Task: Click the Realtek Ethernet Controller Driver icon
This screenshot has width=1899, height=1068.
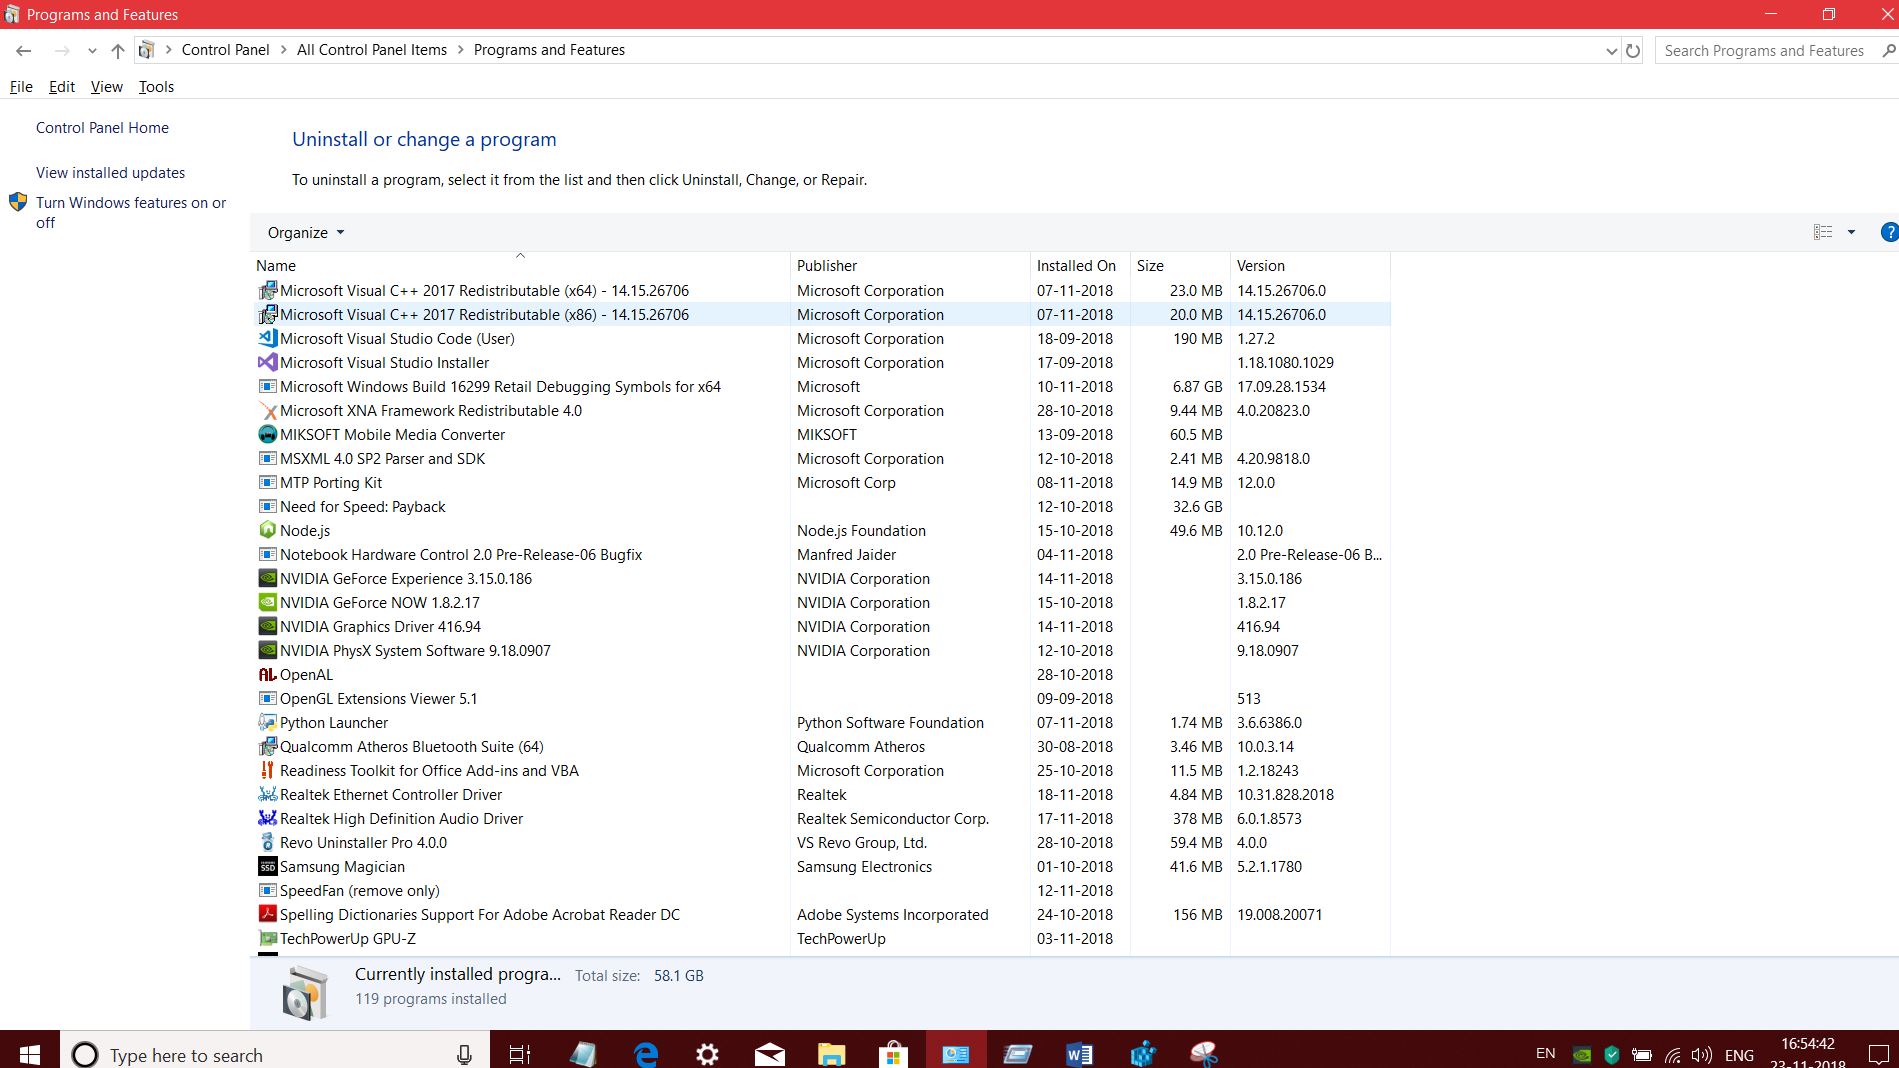Action: click(267, 794)
